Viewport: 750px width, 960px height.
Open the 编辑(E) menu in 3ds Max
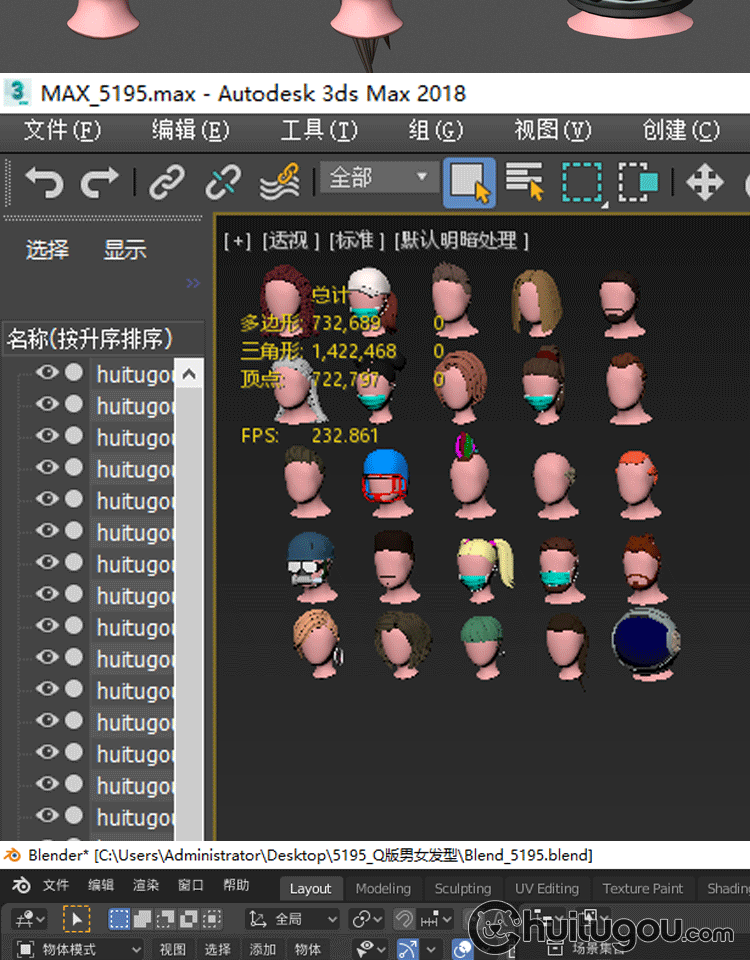click(190, 130)
